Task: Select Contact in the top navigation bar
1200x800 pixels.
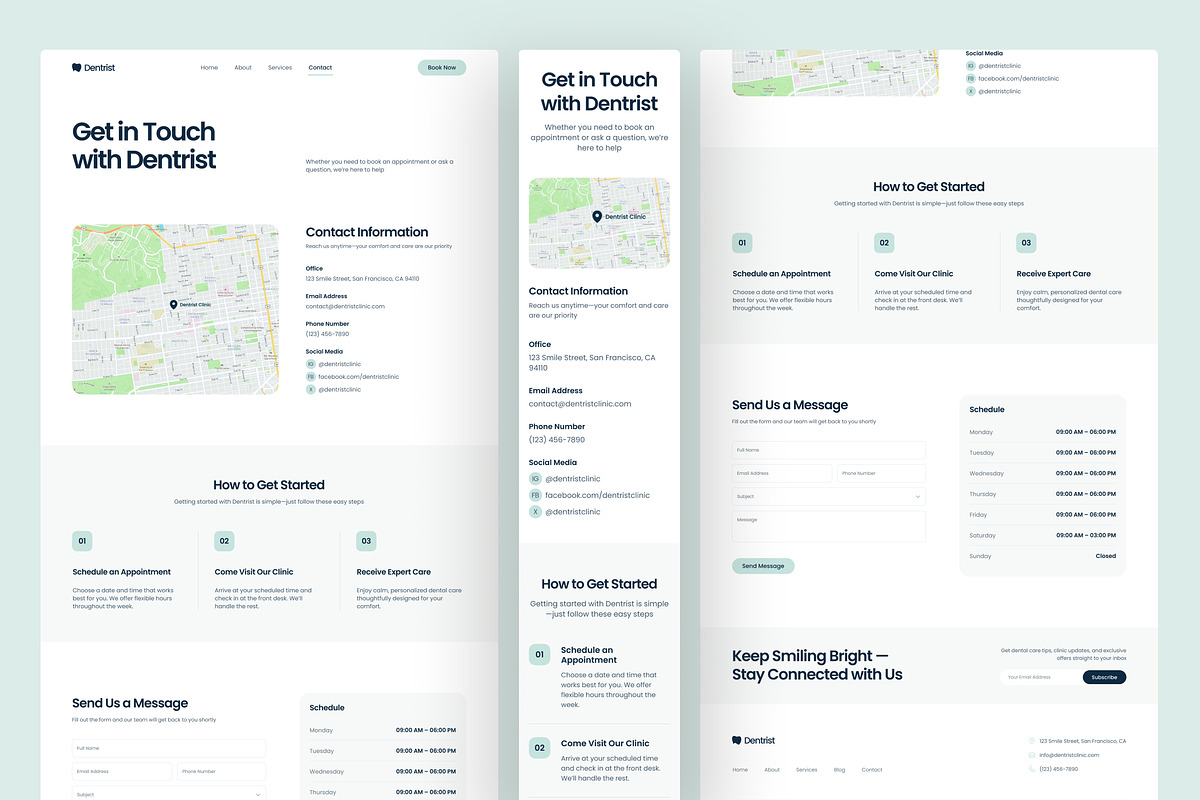Action: click(320, 68)
